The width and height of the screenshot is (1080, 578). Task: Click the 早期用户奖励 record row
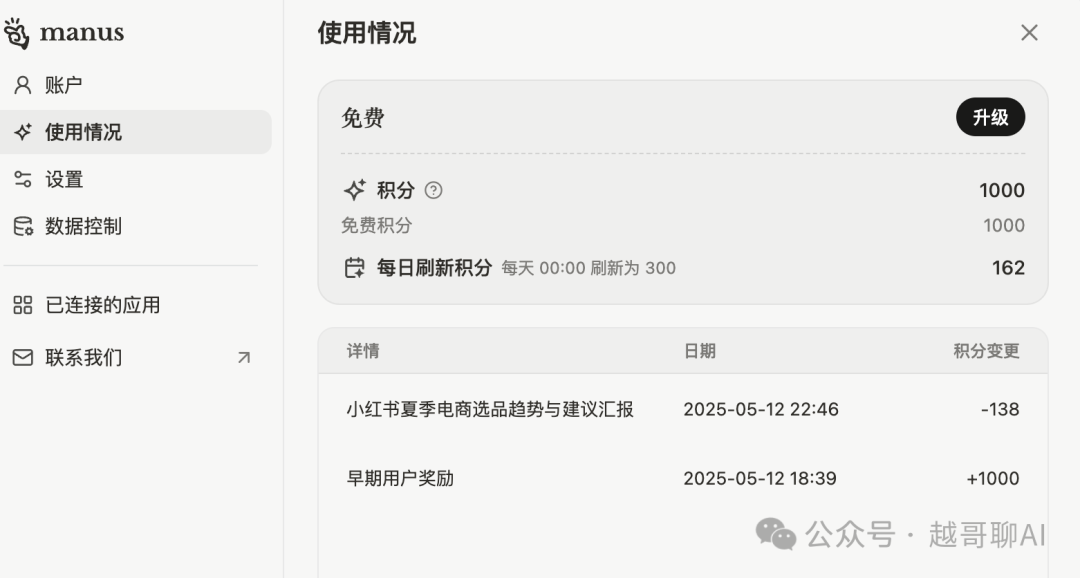(683, 478)
